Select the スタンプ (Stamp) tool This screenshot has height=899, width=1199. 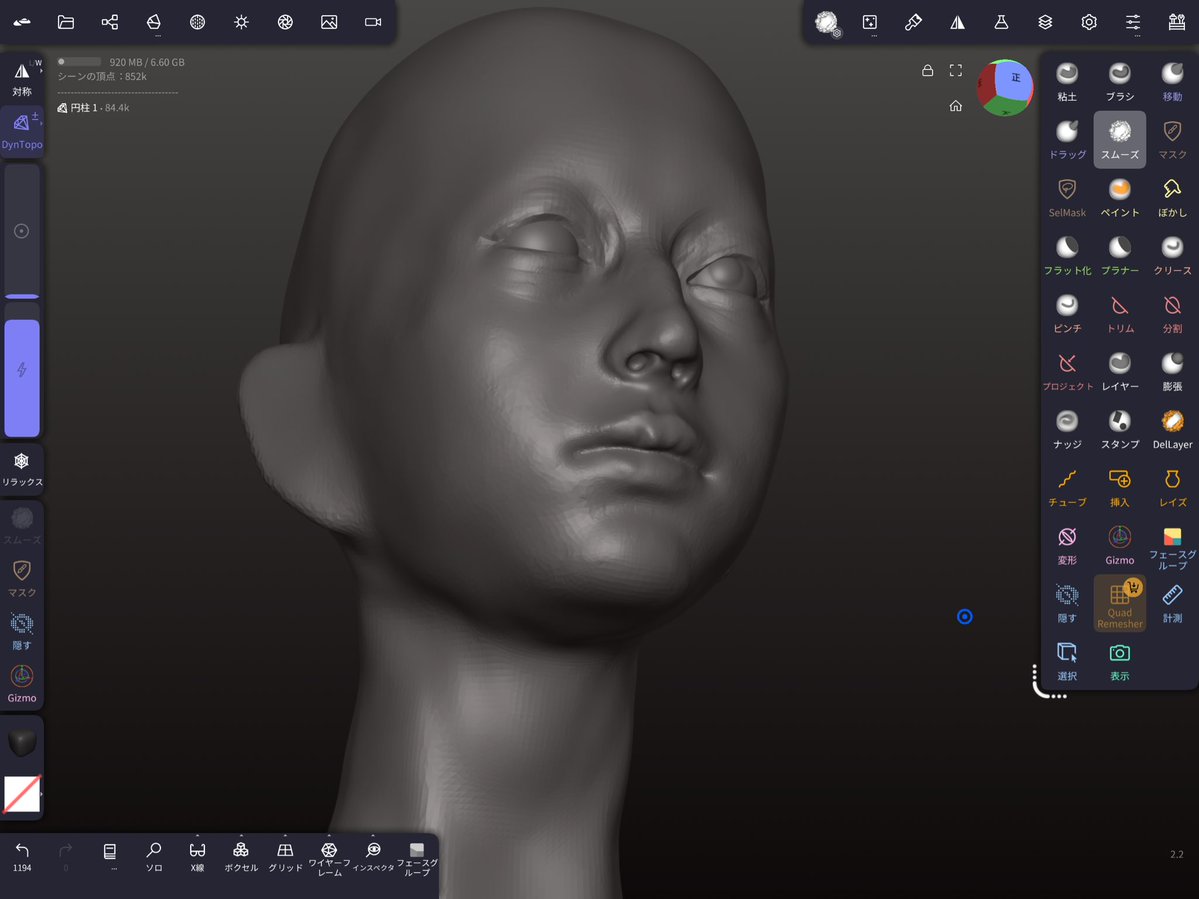coord(1119,430)
